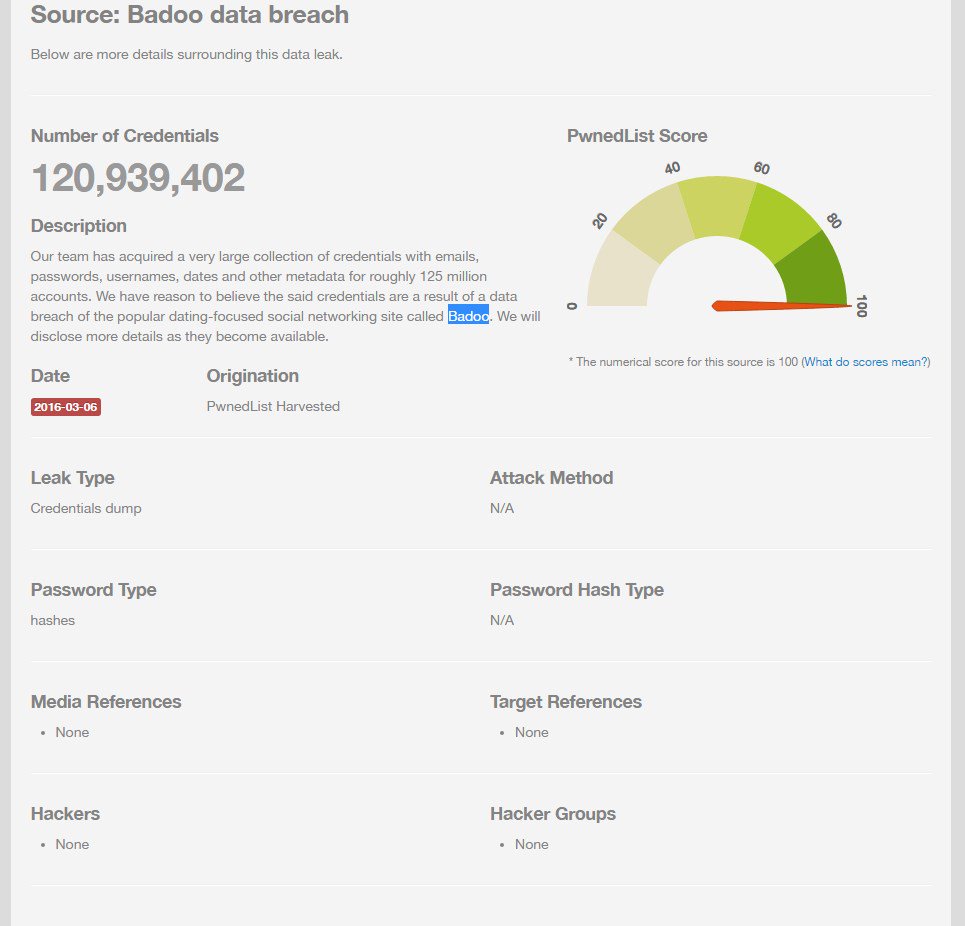This screenshot has width=965, height=926.
Task: Click the 'Credentials dump' leak type value
Action: [86, 508]
